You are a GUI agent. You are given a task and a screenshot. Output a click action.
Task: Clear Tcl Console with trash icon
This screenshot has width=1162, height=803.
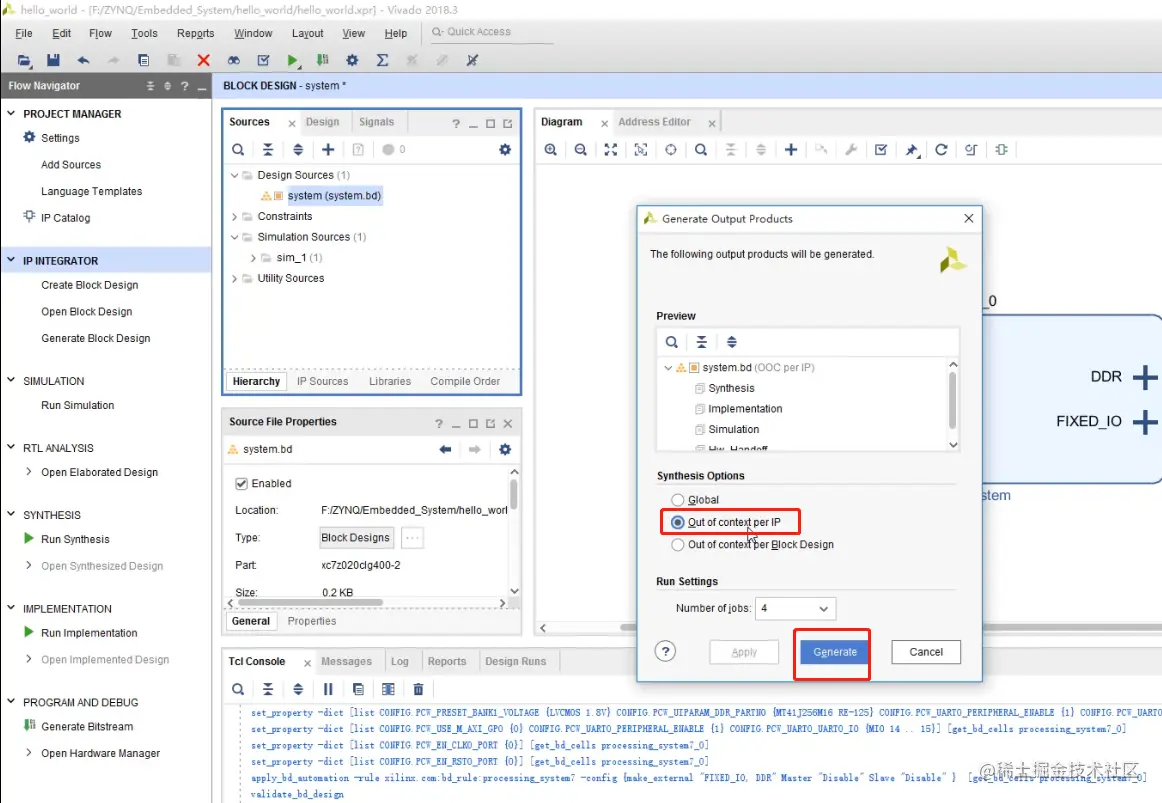[418, 690]
